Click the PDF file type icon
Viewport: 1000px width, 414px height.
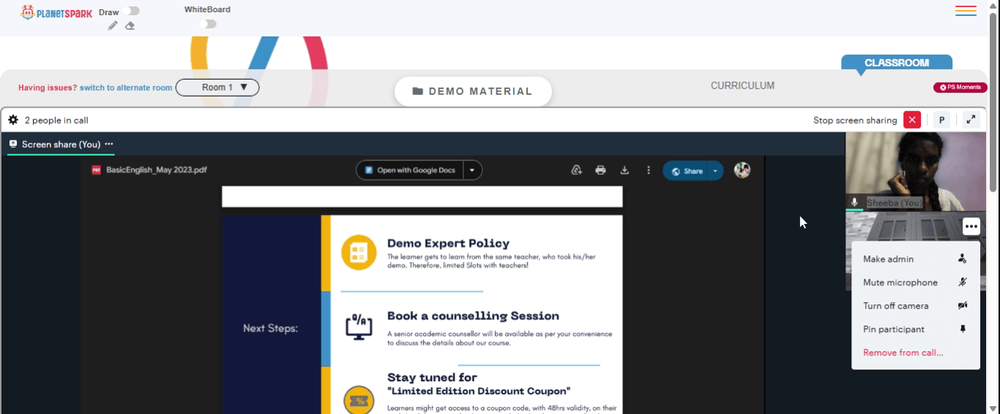[96, 170]
